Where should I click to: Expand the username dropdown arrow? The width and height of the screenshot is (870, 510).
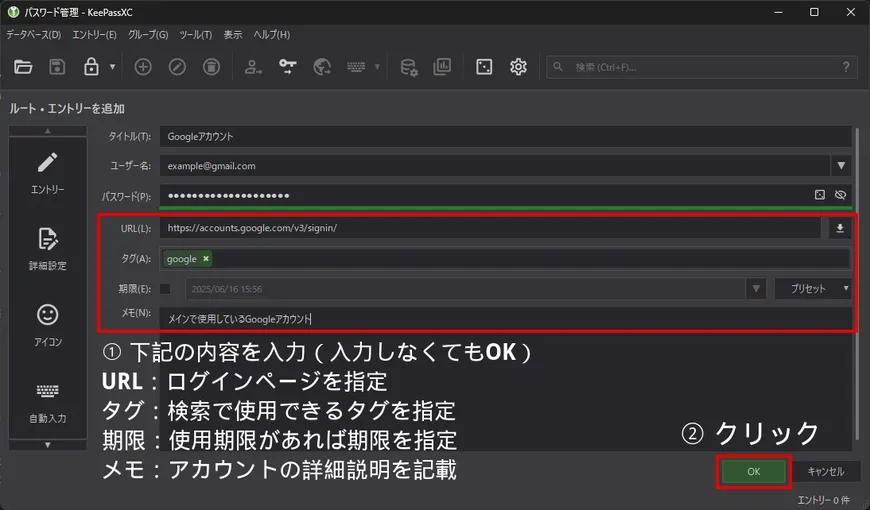tap(841, 165)
